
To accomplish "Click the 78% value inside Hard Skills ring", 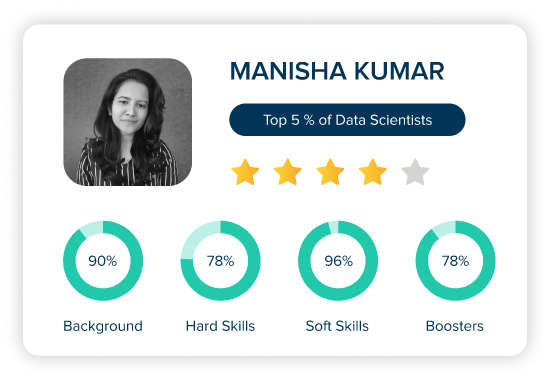I will pos(220,261).
